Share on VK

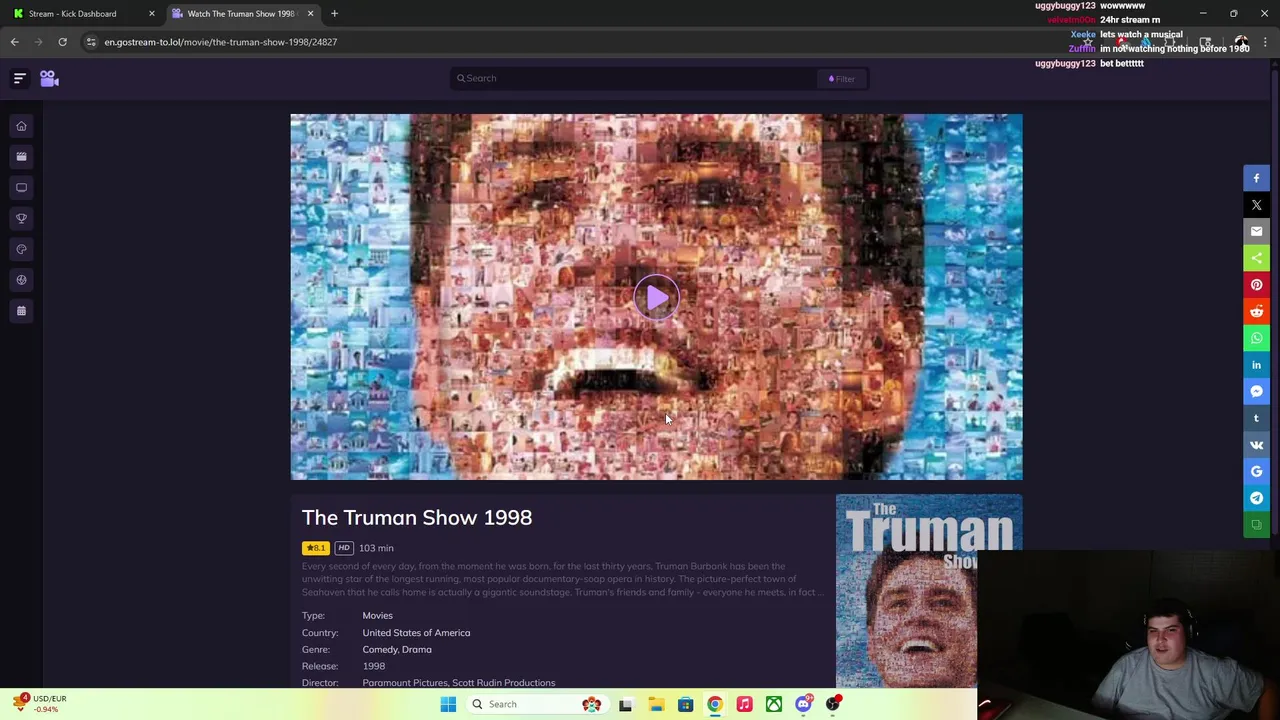[1256, 445]
